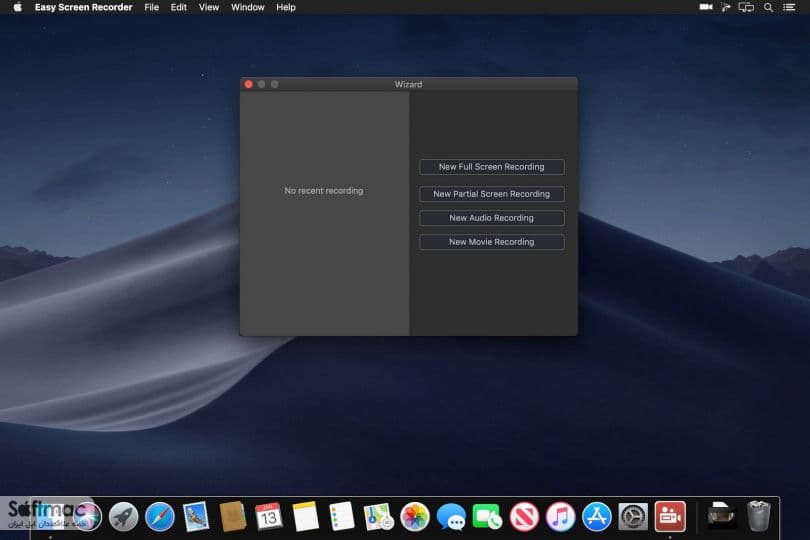Start New Full Screen Recording

491,167
